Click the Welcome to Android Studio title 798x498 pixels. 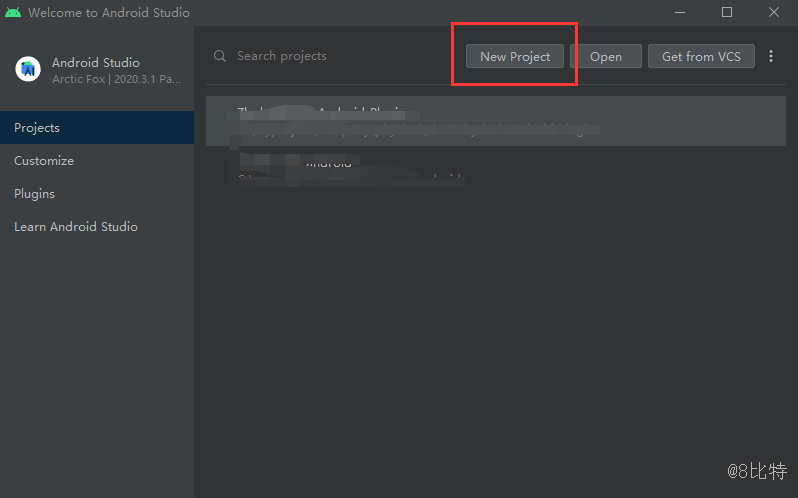click(x=108, y=13)
